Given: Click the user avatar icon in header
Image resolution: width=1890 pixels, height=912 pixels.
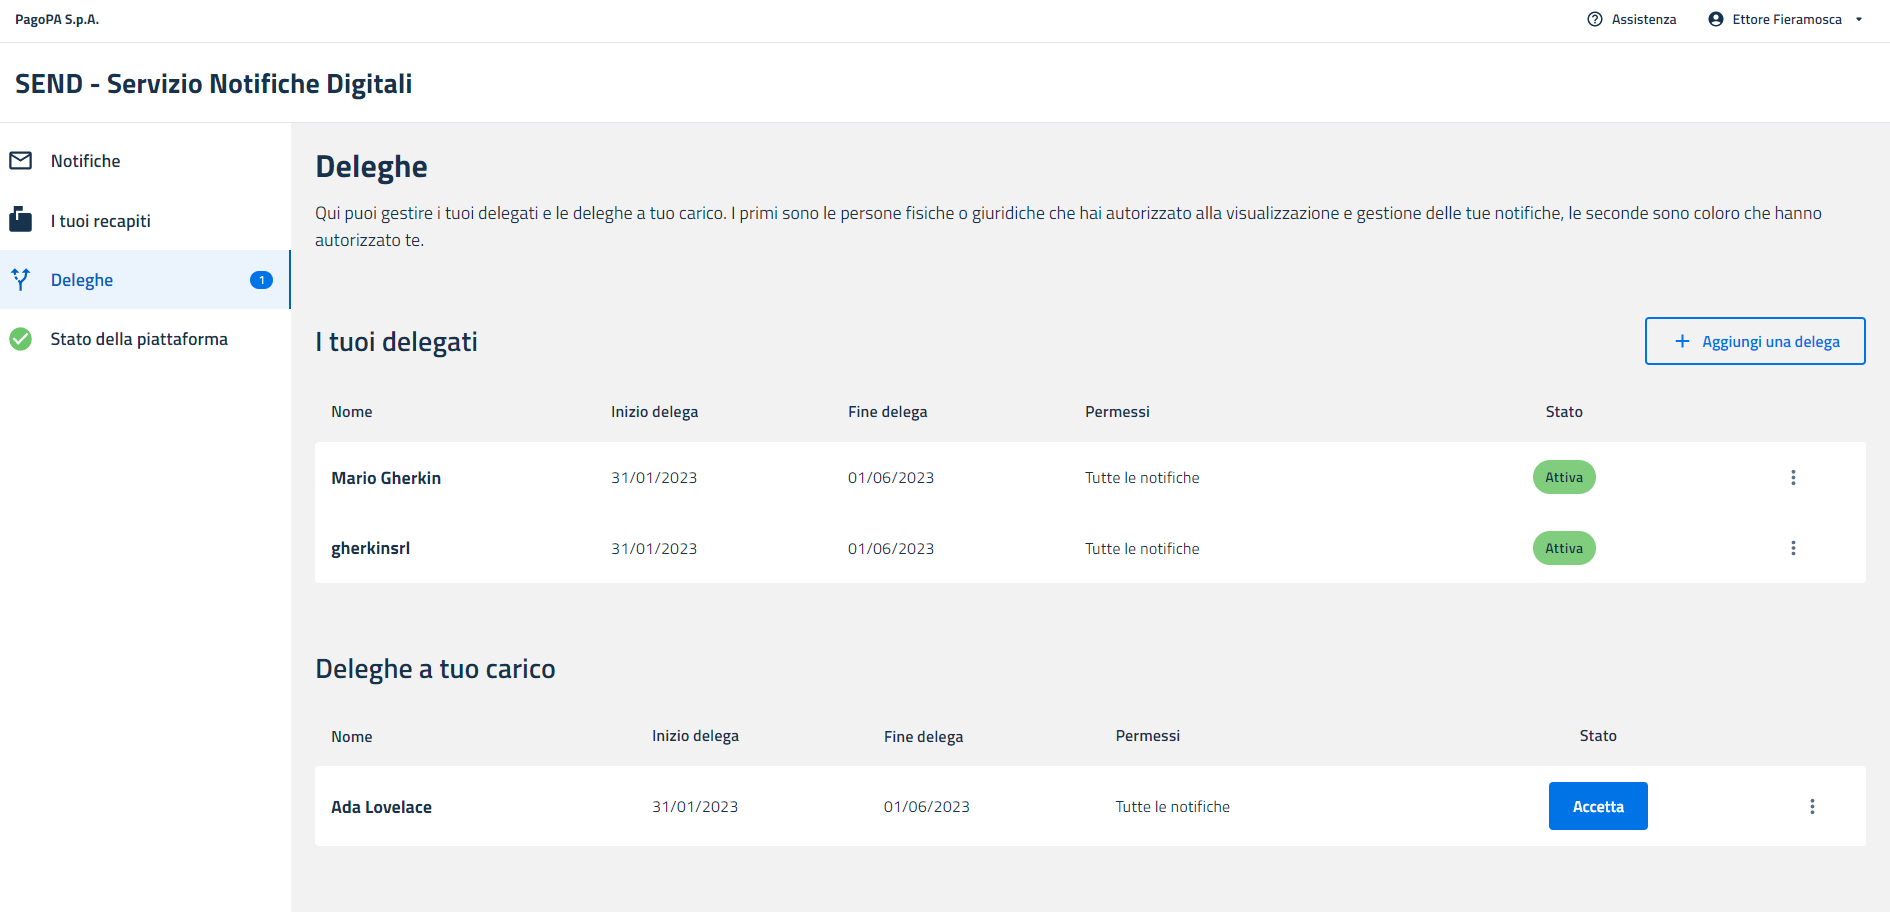Looking at the screenshot, I should (1716, 19).
